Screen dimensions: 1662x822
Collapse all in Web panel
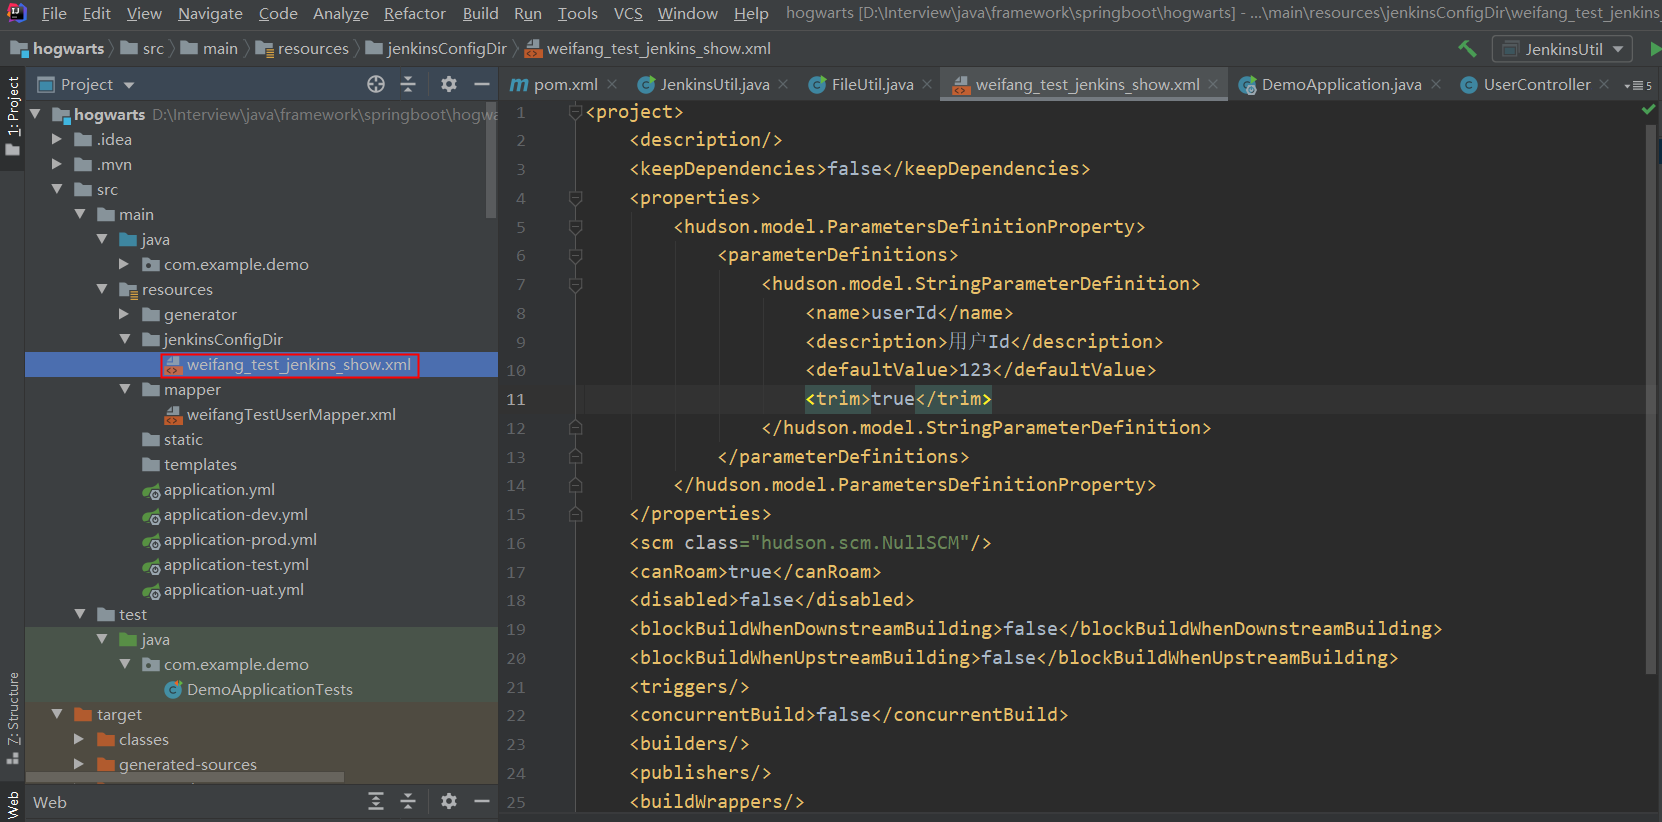click(408, 801)
